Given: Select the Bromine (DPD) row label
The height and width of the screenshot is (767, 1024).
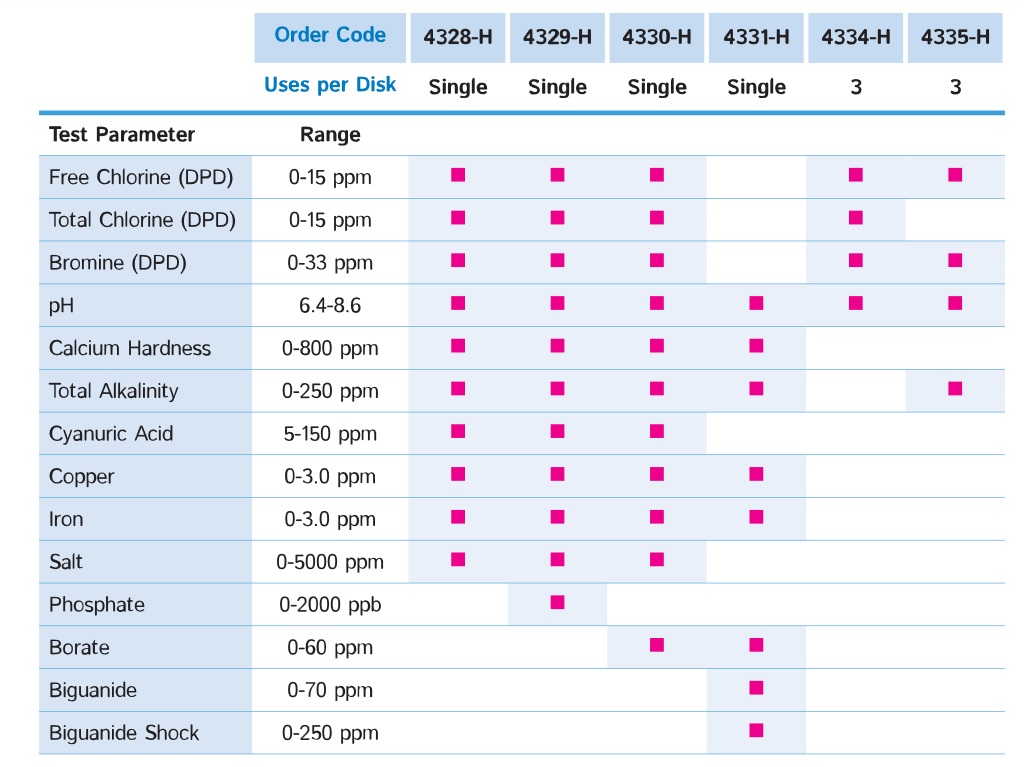Looking at the screenshot, I should [118, 263].
